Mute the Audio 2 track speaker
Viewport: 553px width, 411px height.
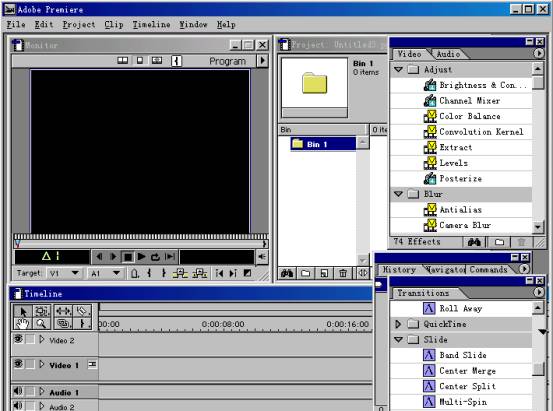pyautogui.click(x=18, y=406)
